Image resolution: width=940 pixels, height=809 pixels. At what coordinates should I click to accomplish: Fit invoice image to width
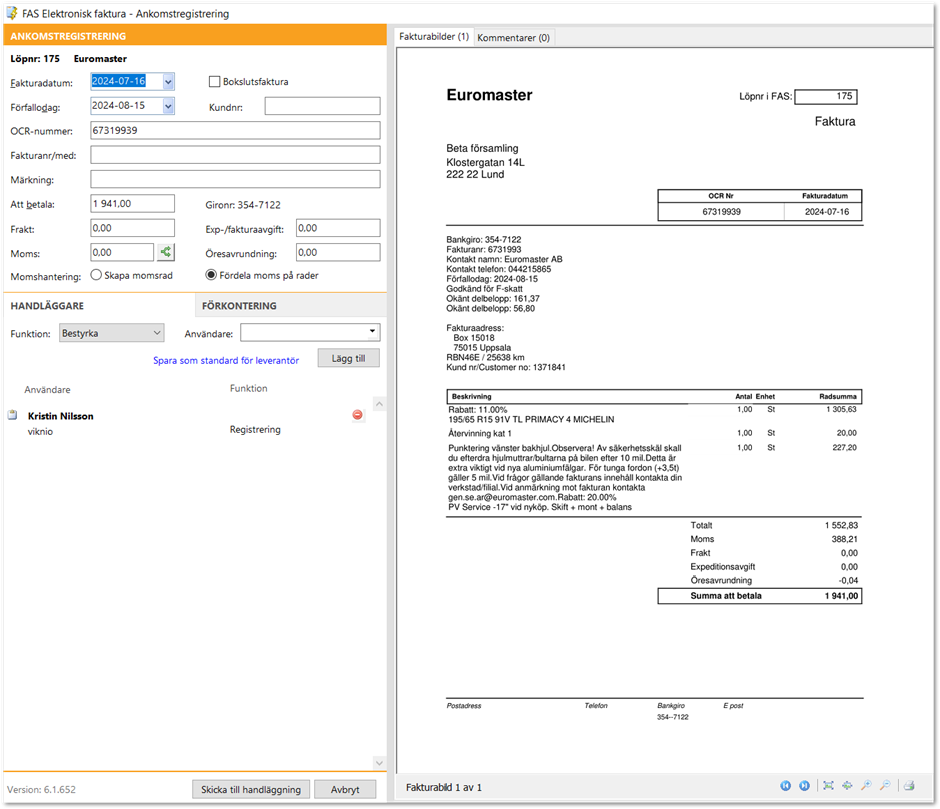click(847, 786)
